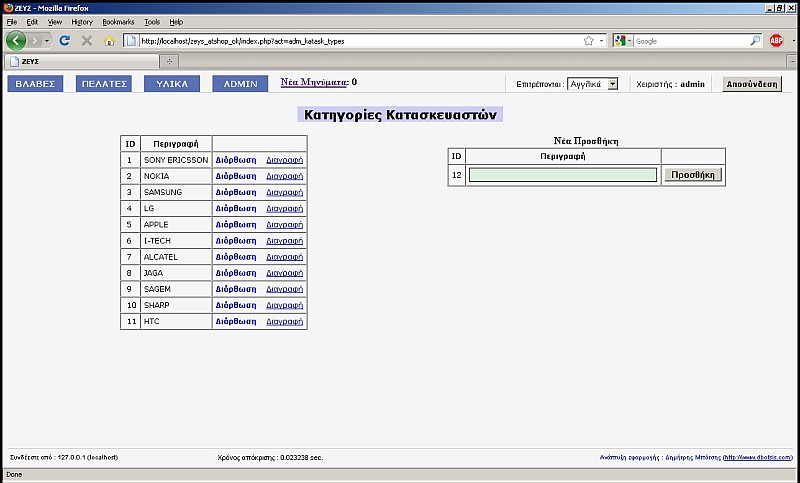The width and height of the screenshot is (800, 483).
Task: Click the page icon in address bar
Action: 131,41
